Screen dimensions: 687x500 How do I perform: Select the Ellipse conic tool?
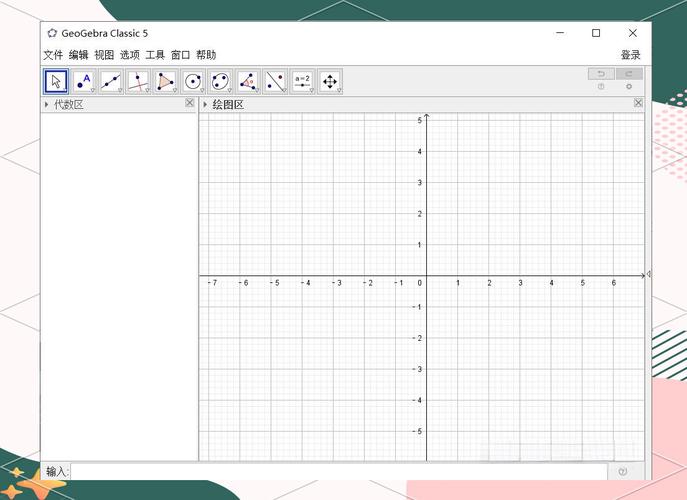[220, 81]
